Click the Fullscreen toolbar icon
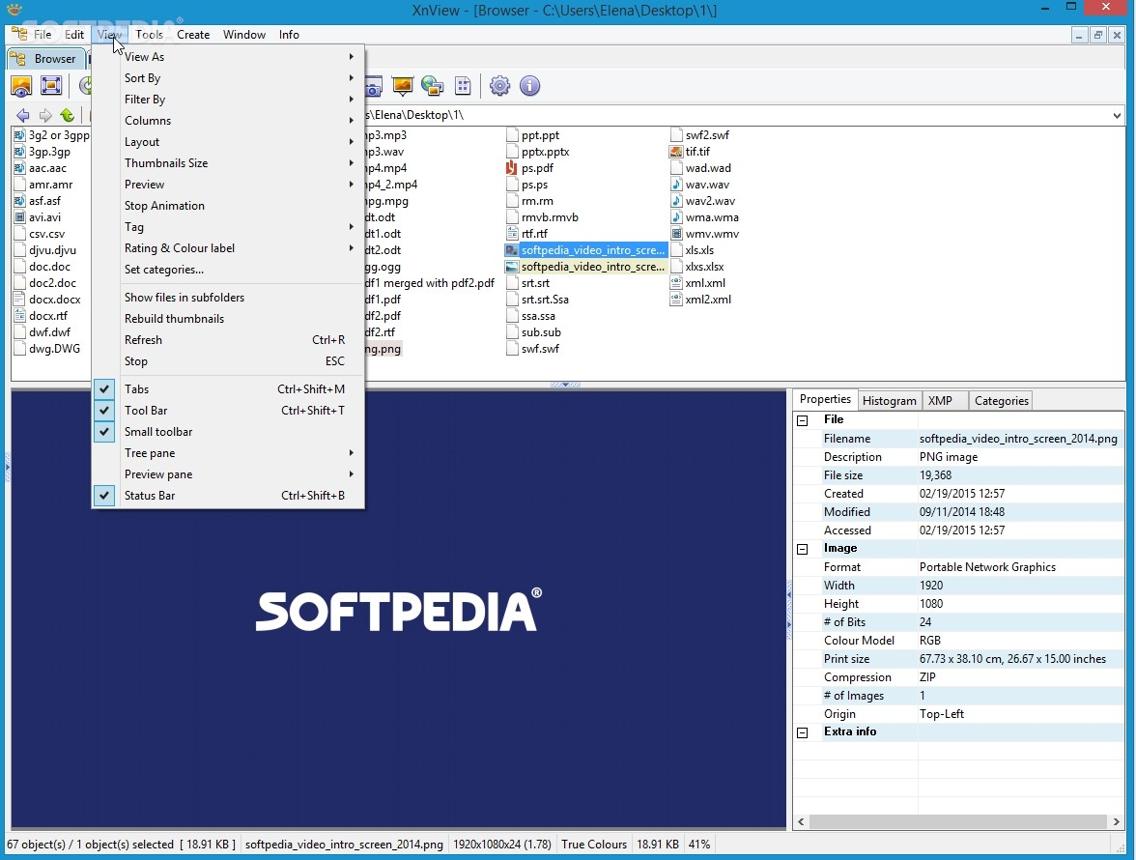This screenshot has height=860, width=1136. point(51,86)
